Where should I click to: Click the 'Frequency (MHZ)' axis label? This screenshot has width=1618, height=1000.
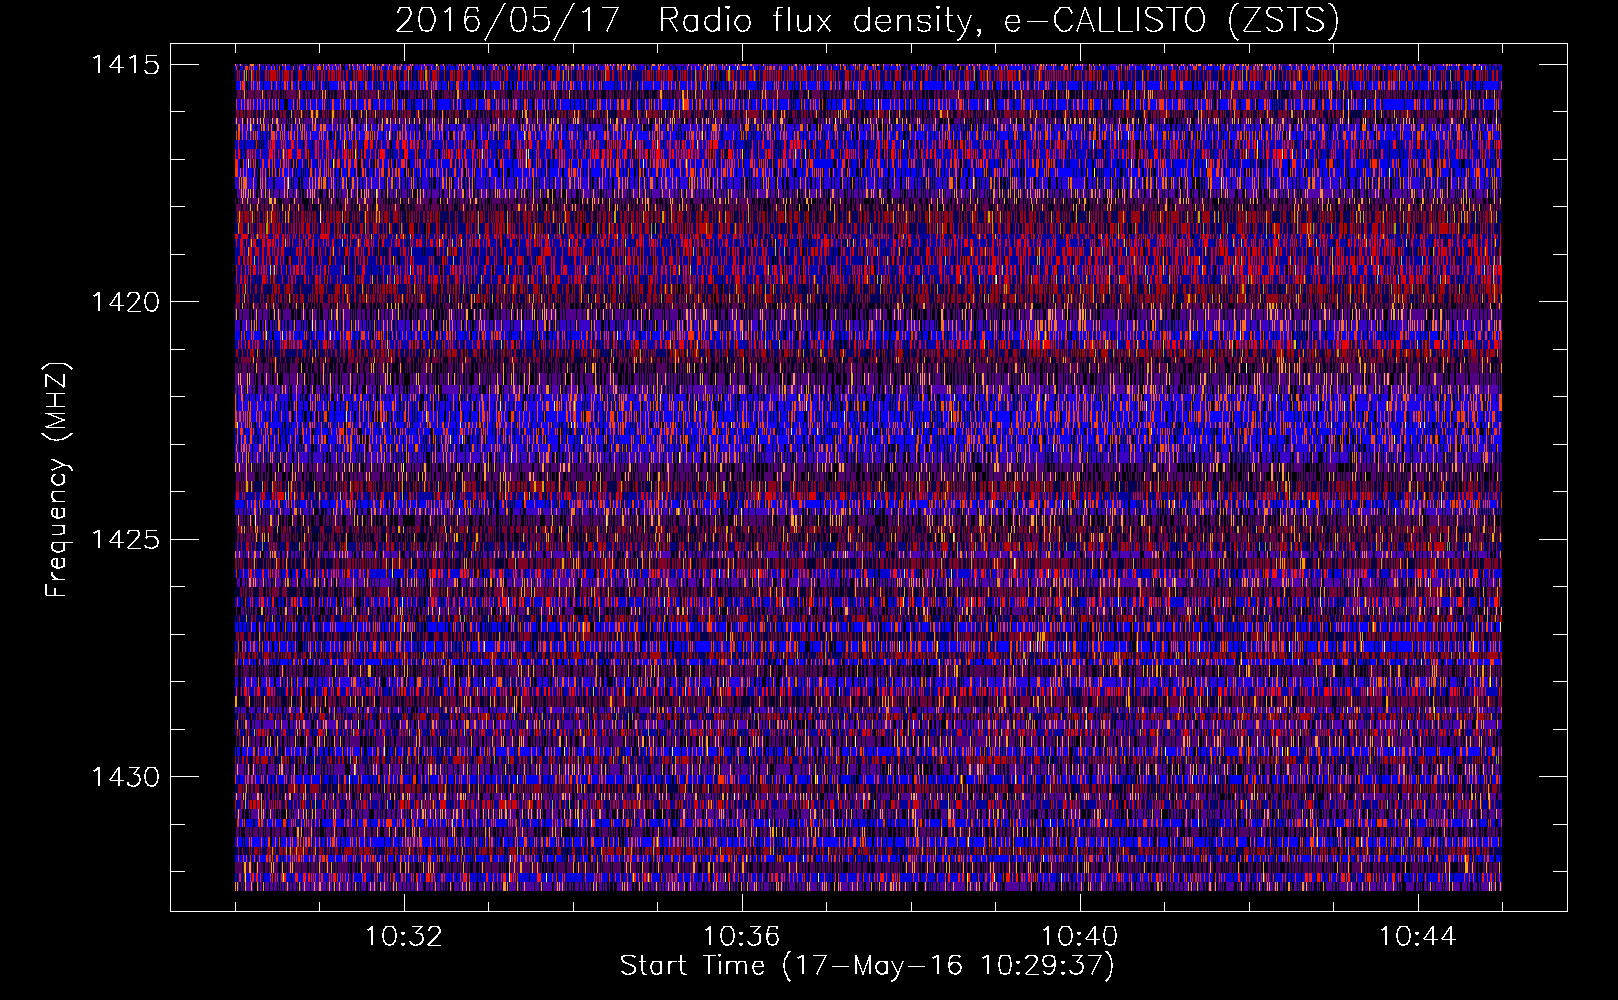pyautogui.click(x=57, y=480)
